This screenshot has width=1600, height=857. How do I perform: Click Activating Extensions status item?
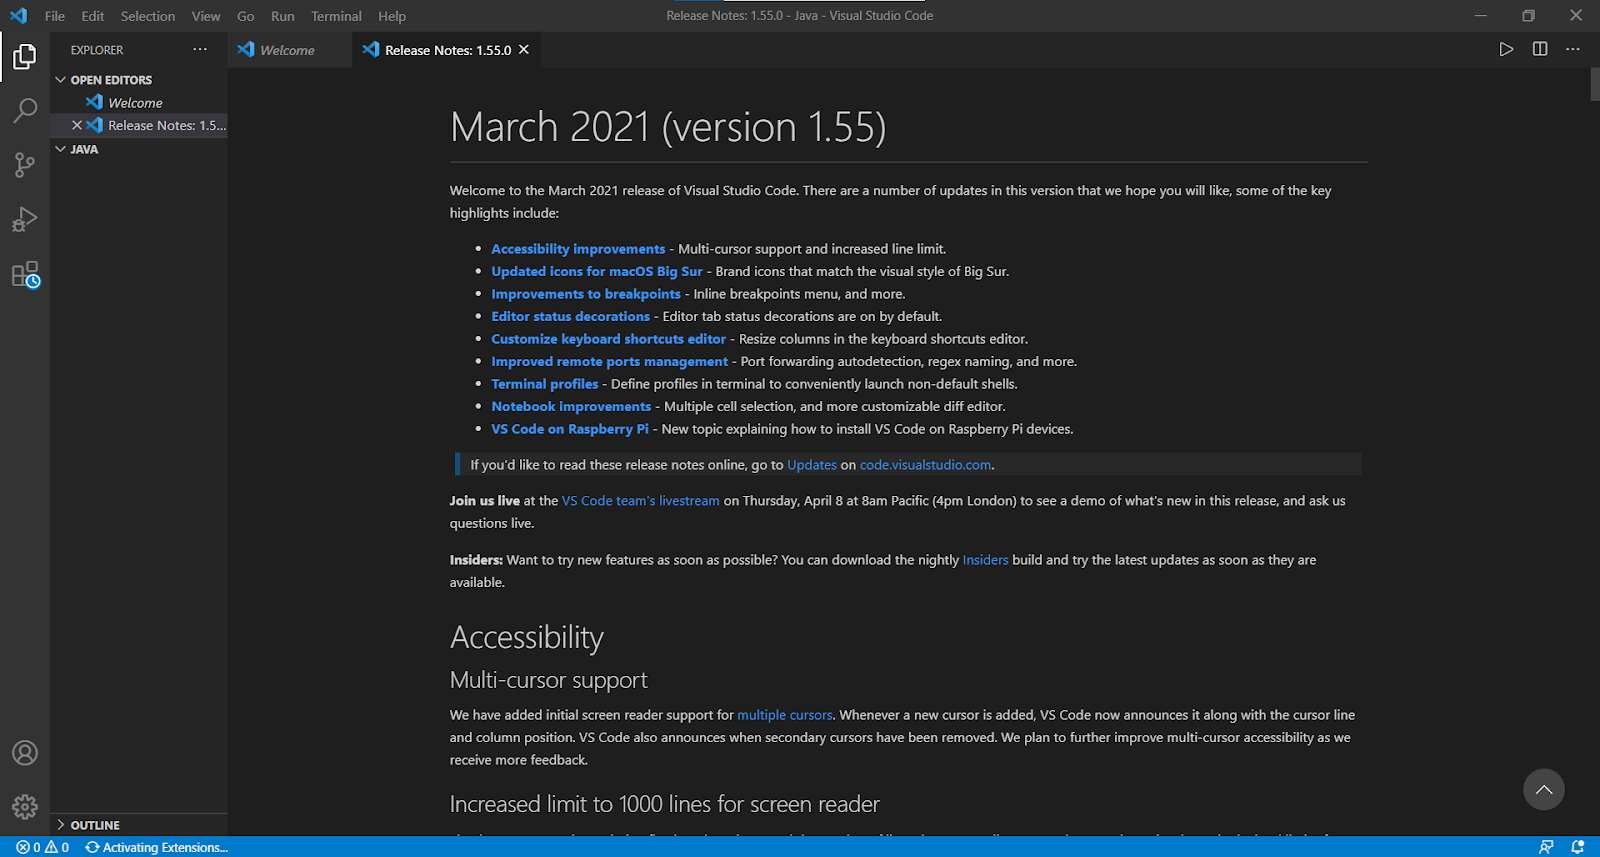click(157, 847)
